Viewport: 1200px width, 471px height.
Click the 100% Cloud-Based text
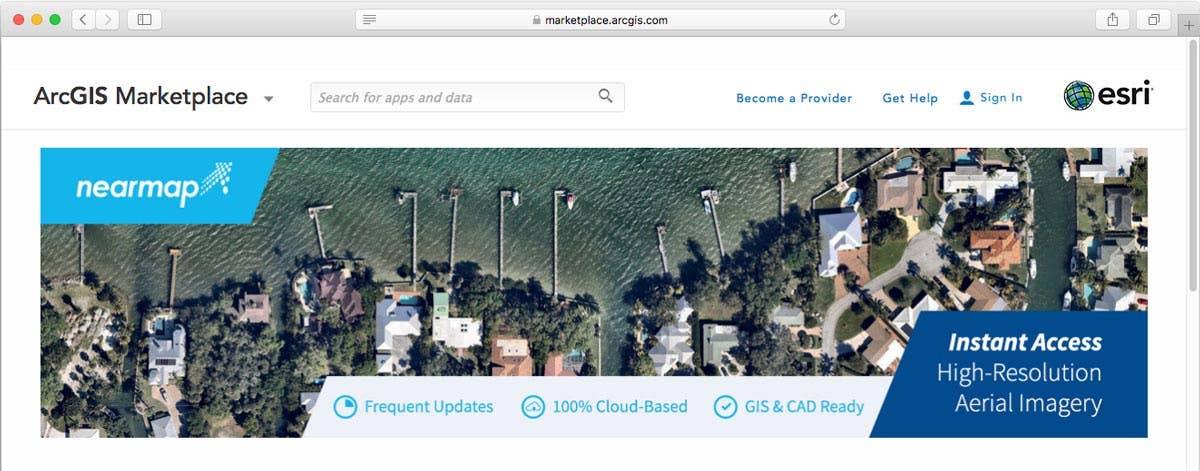[620, 407]
